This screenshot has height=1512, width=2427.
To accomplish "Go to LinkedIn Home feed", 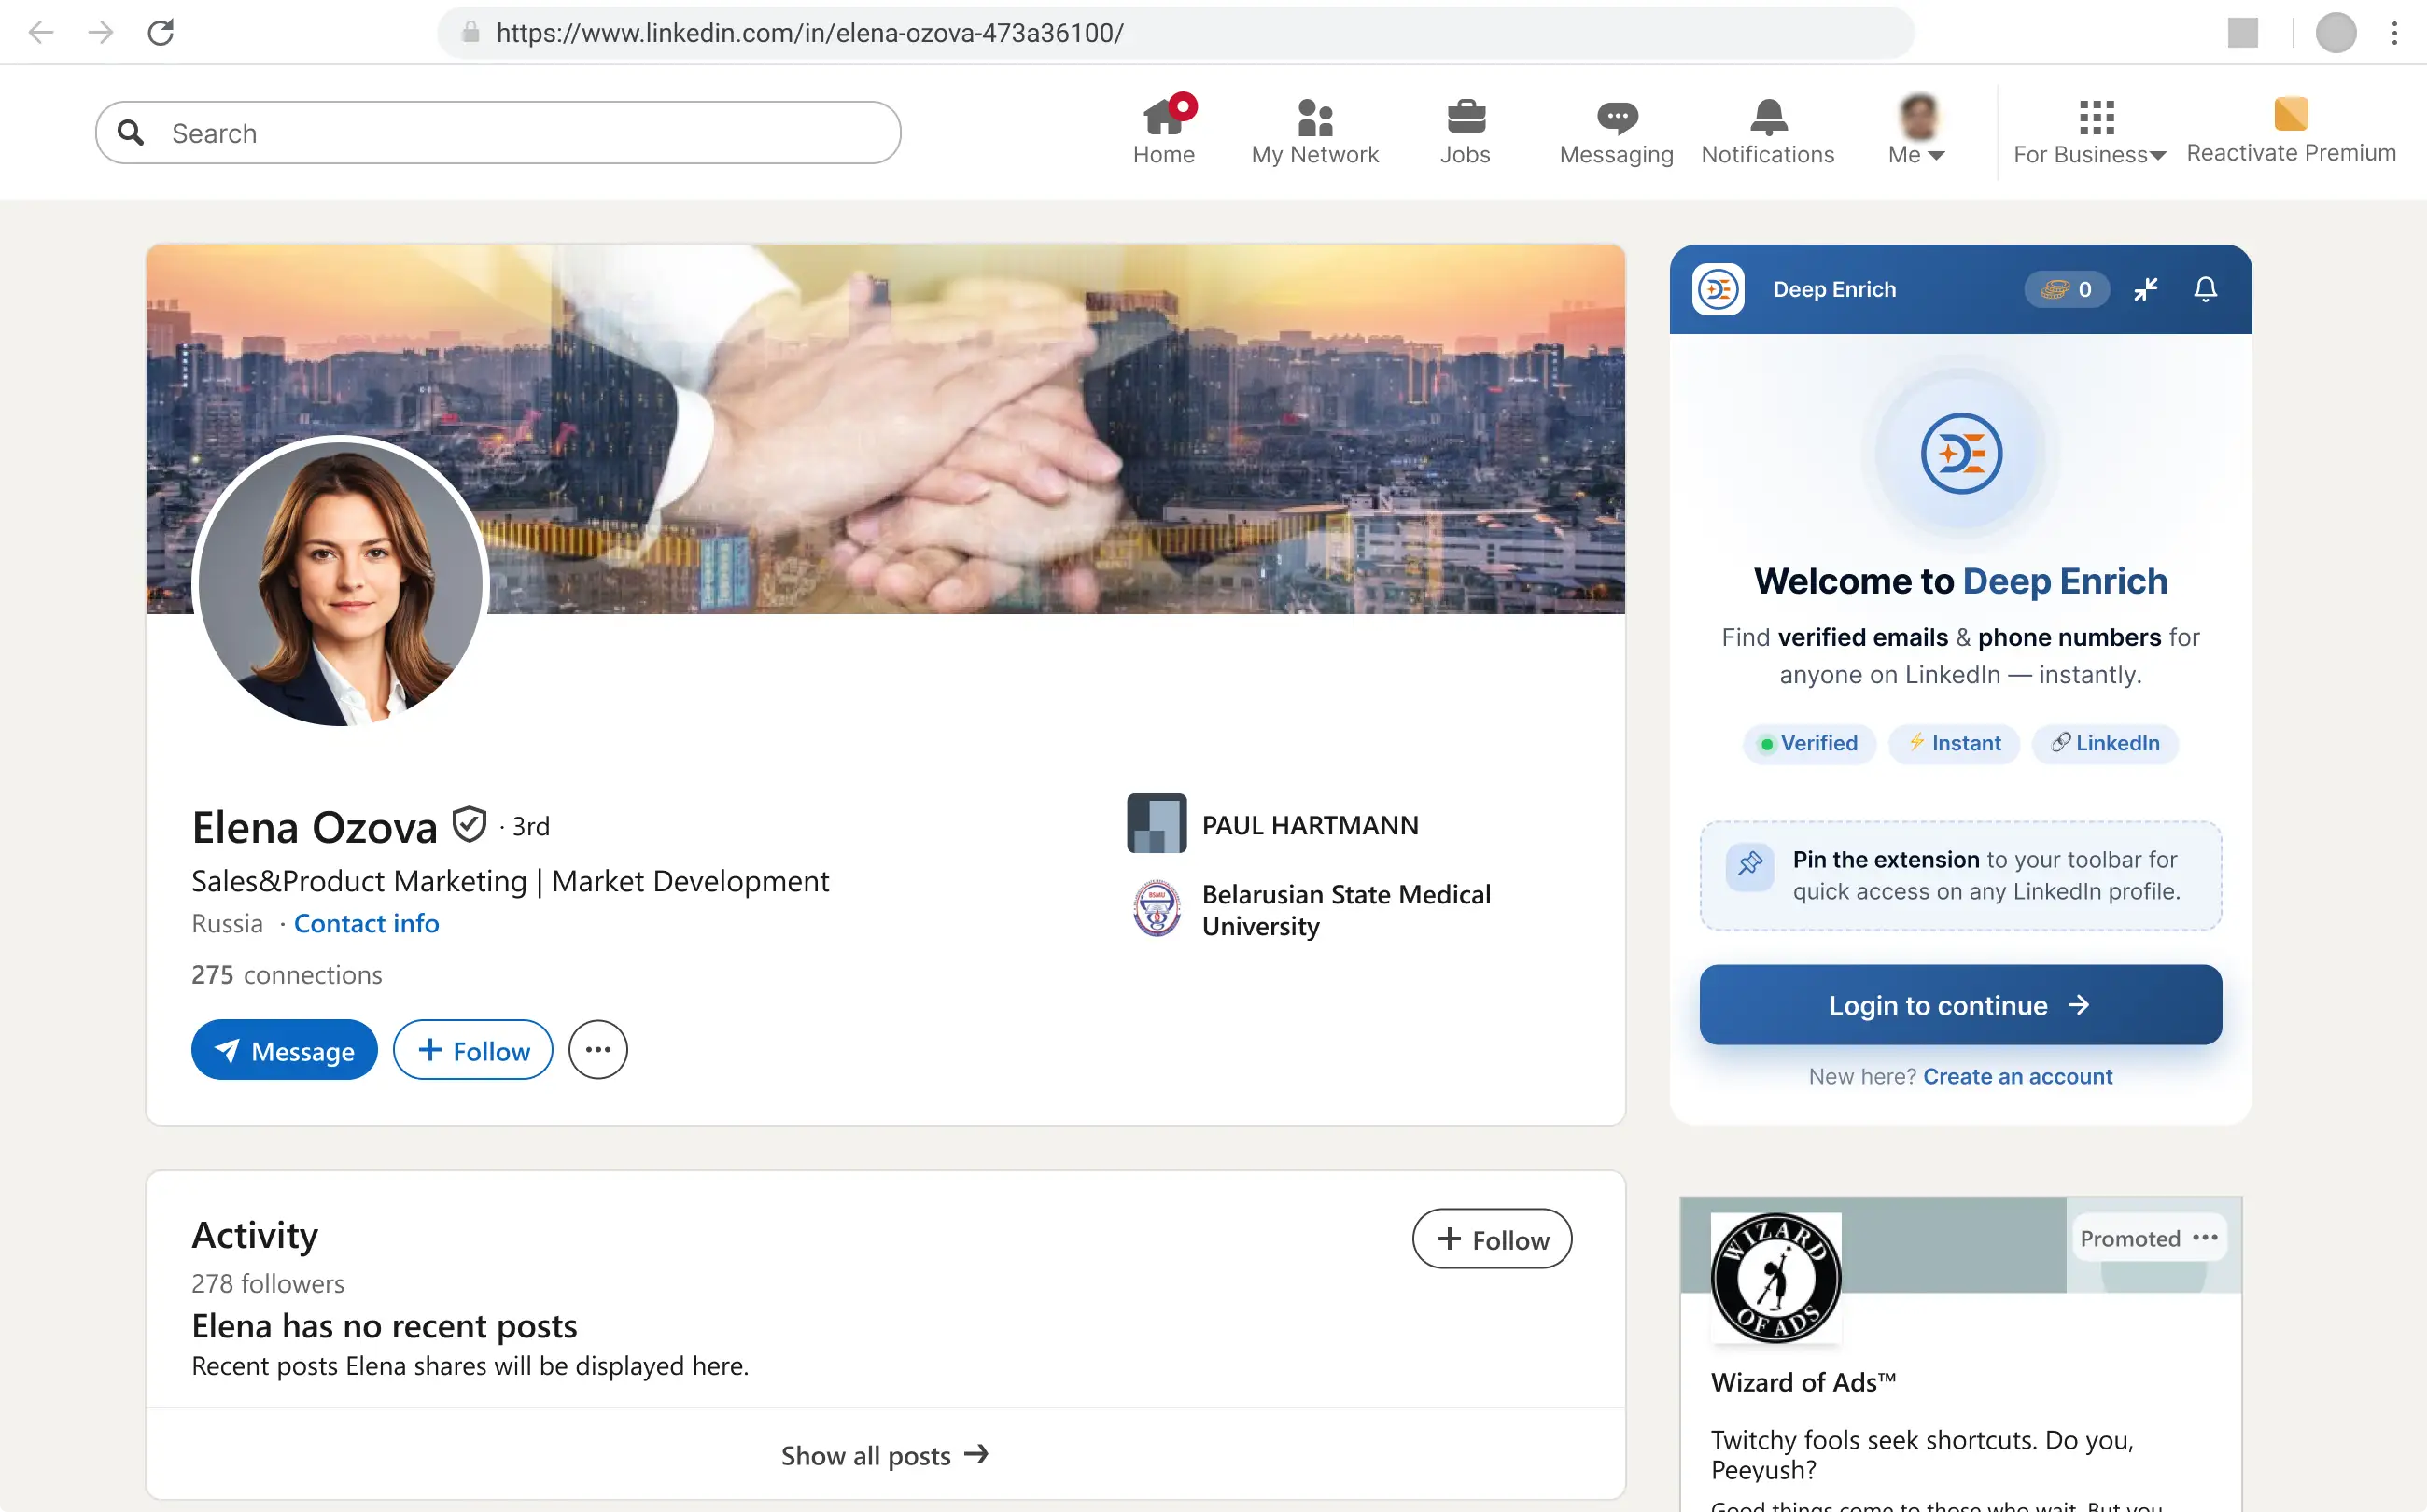I will point(1164,131).
